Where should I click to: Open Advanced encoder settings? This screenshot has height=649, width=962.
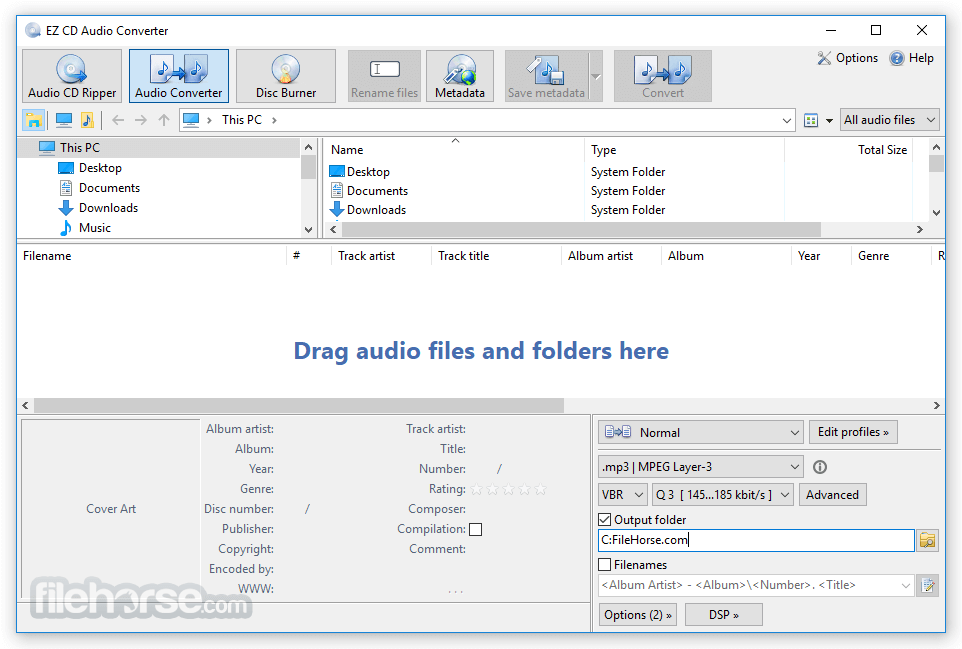pos(833,495)
